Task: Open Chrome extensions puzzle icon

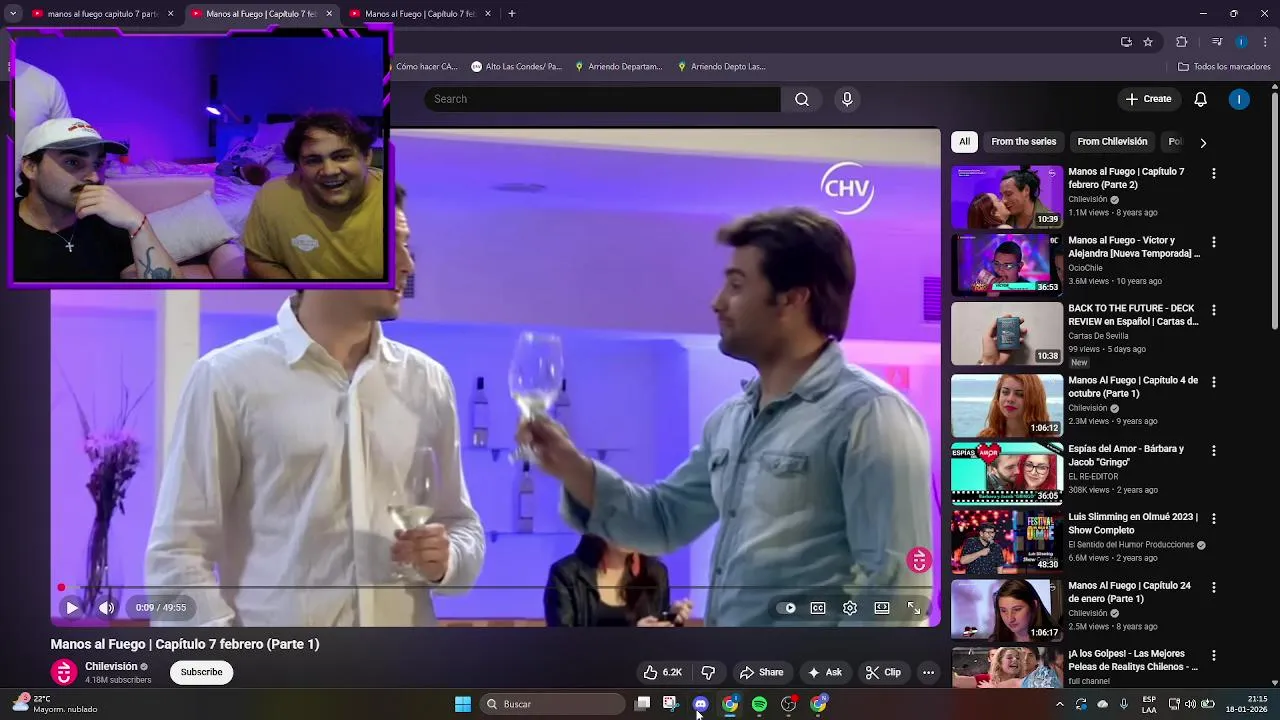Action: pyautogui.click(x=1182, y=42)
